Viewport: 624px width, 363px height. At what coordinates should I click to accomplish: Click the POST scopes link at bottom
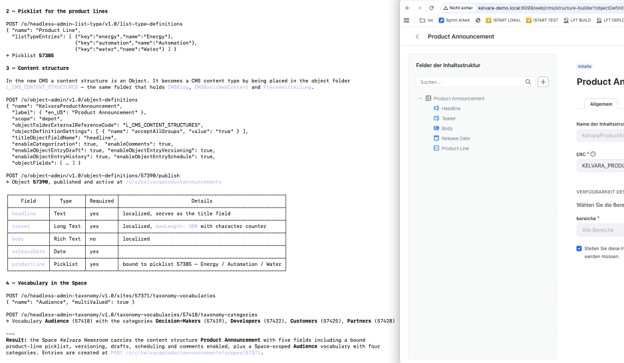point(186,353)
